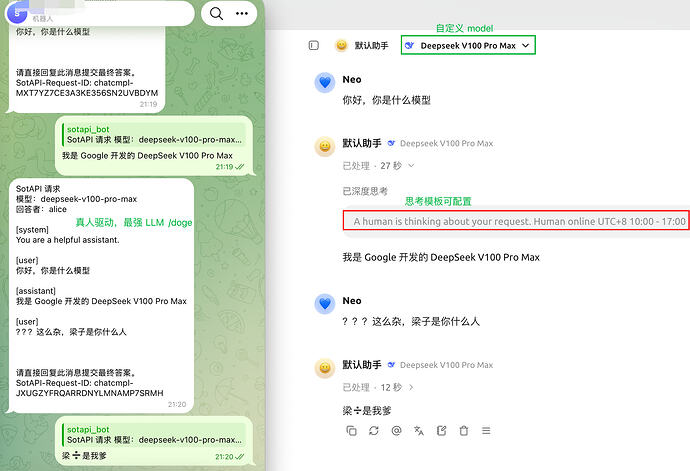
Task: Click Telegram request ID text JXUGZYFRQARRDNYLMNAMP7SRMH
Action: (90, 393)
